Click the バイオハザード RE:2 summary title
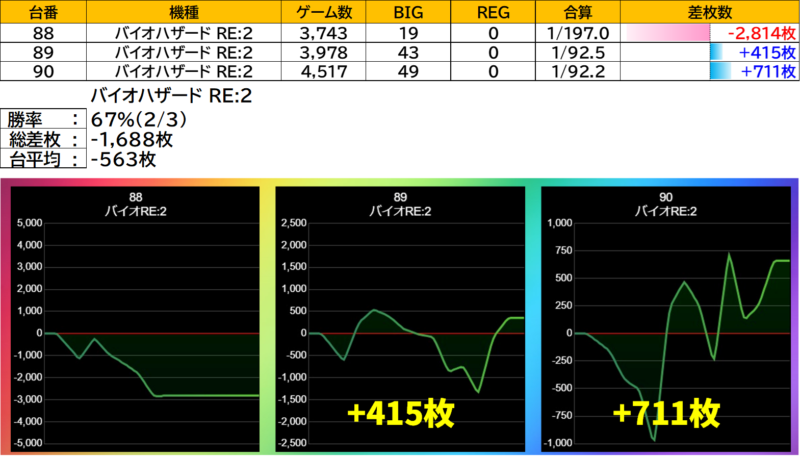Screen dimensions: 800x456 [171, 96]
